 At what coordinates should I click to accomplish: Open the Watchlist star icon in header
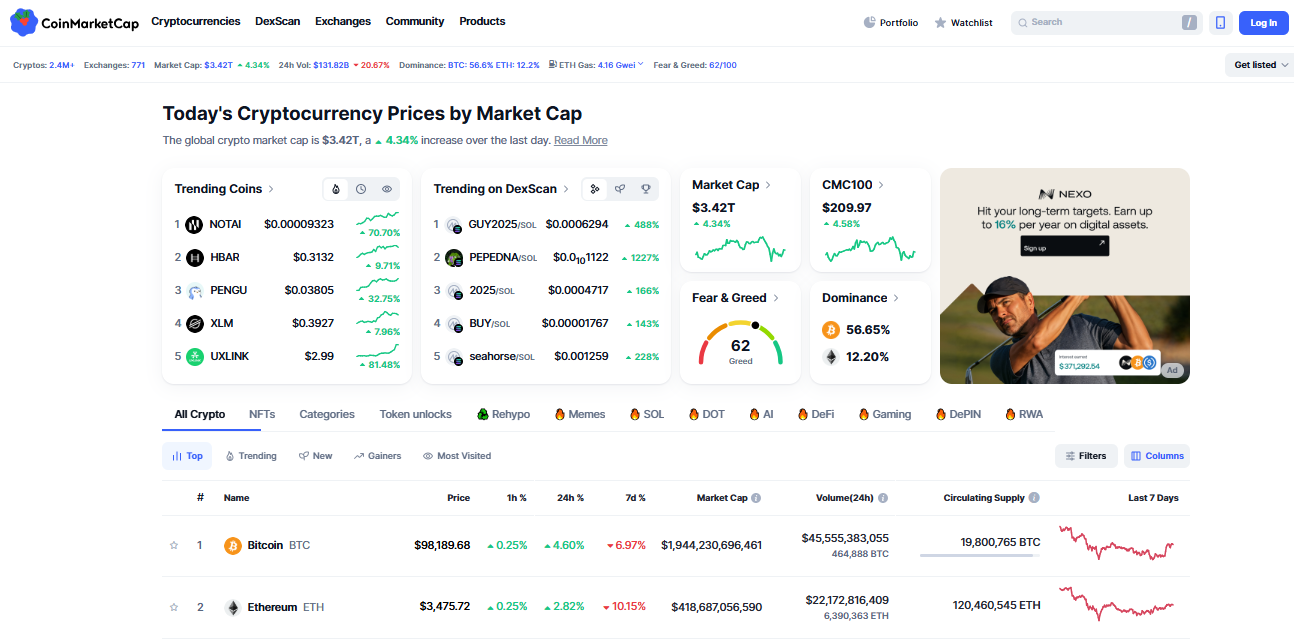940,23
